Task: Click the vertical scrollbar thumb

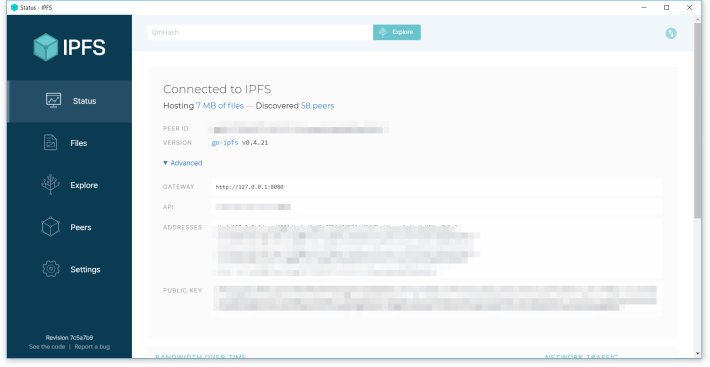Action: 697,120
